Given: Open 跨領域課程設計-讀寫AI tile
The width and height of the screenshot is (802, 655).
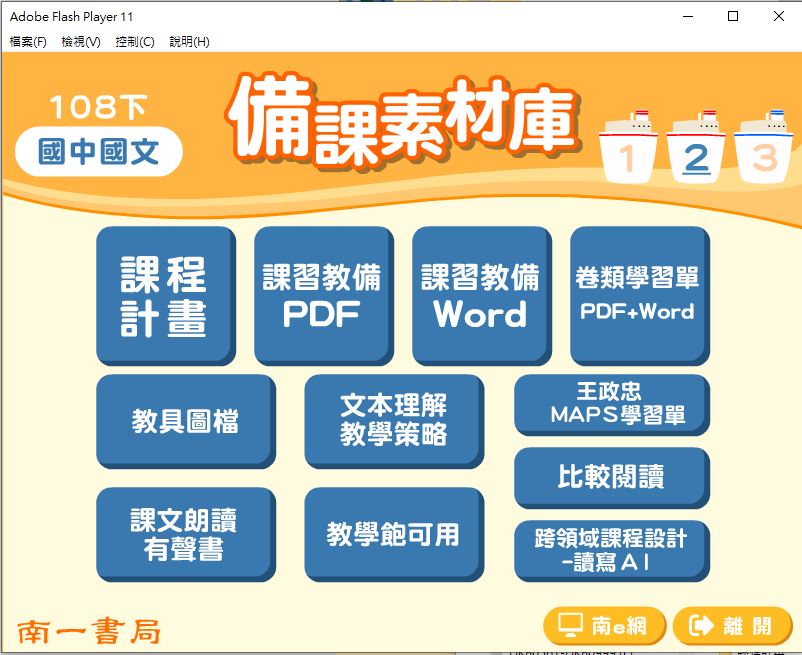Looking at the screenshot, I should coord(610,549).
